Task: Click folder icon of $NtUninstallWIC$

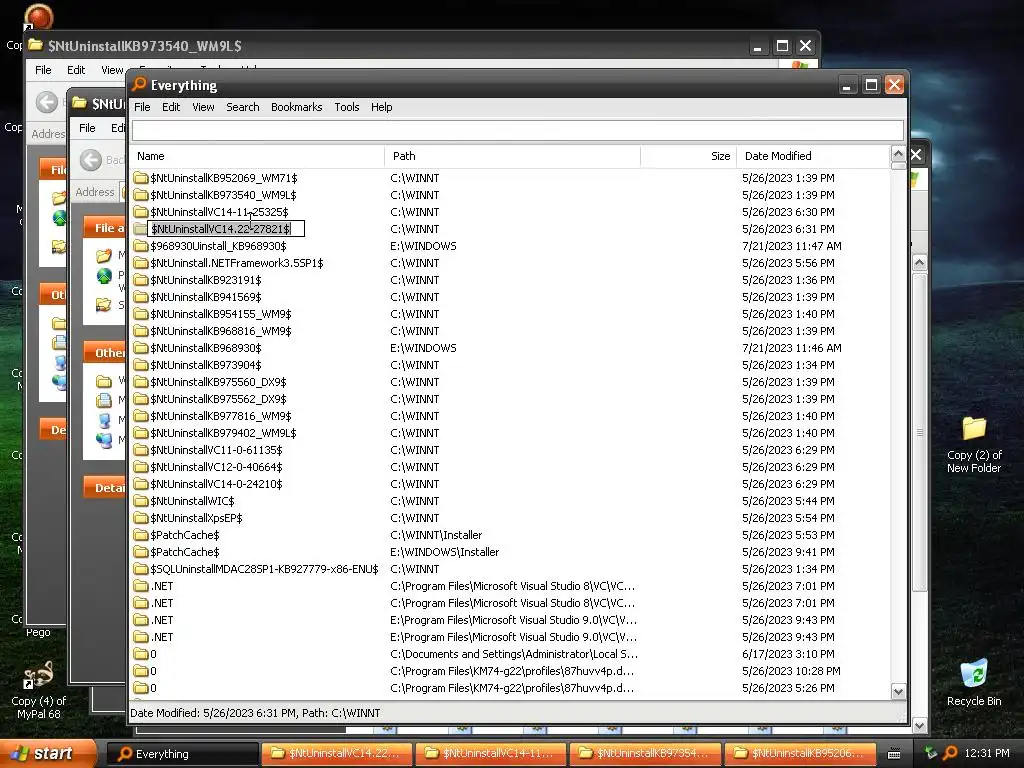Action: (x=140, y=500)
